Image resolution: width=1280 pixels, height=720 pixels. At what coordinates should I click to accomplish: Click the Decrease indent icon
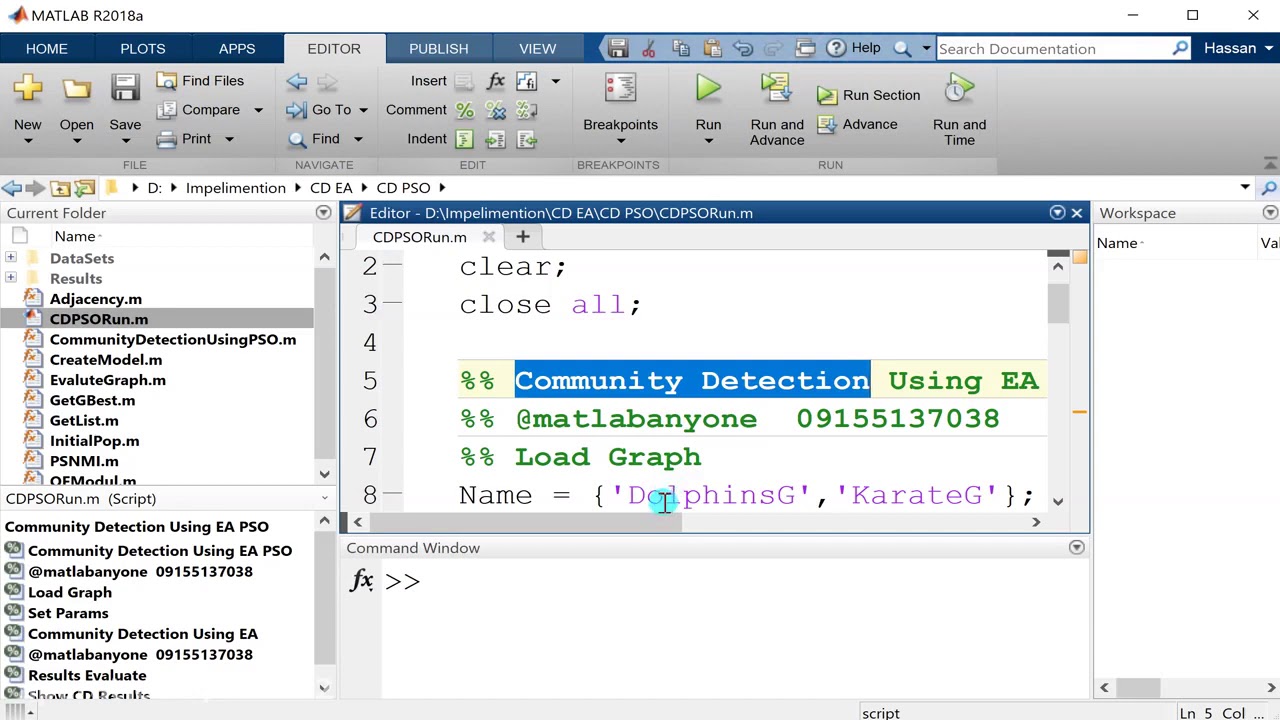pos(527,139)
